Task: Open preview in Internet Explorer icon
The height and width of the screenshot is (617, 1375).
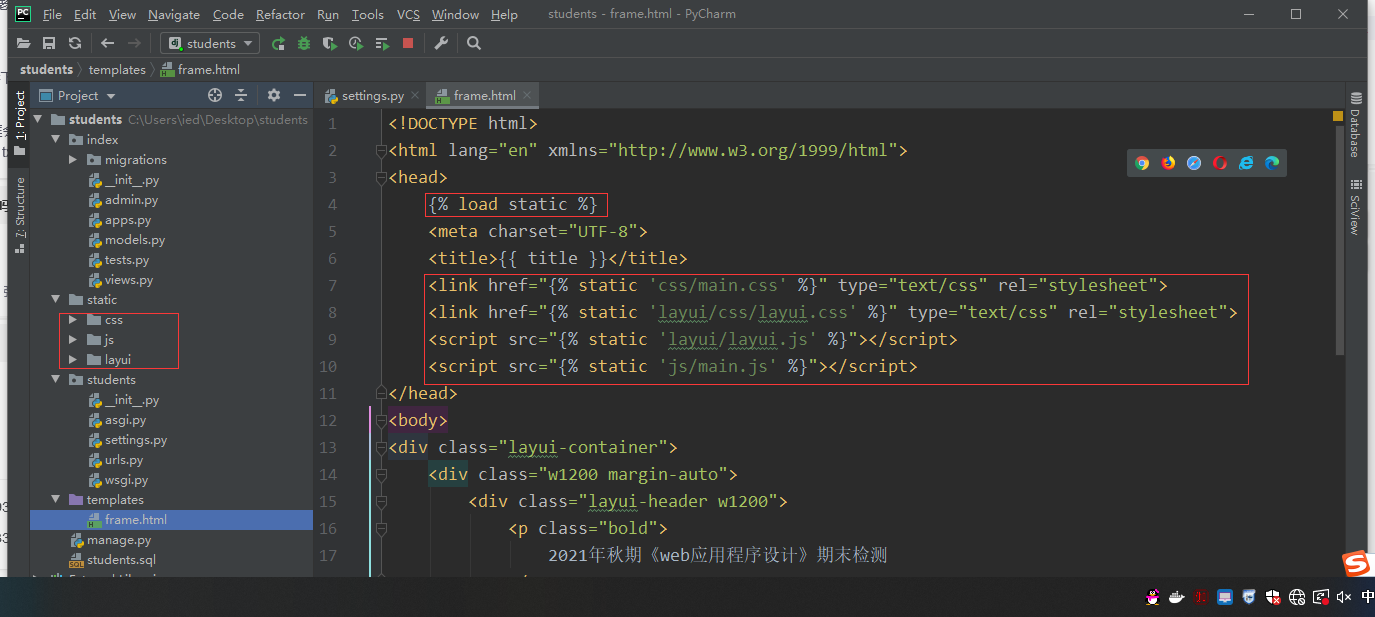Action: point(1246,163)
